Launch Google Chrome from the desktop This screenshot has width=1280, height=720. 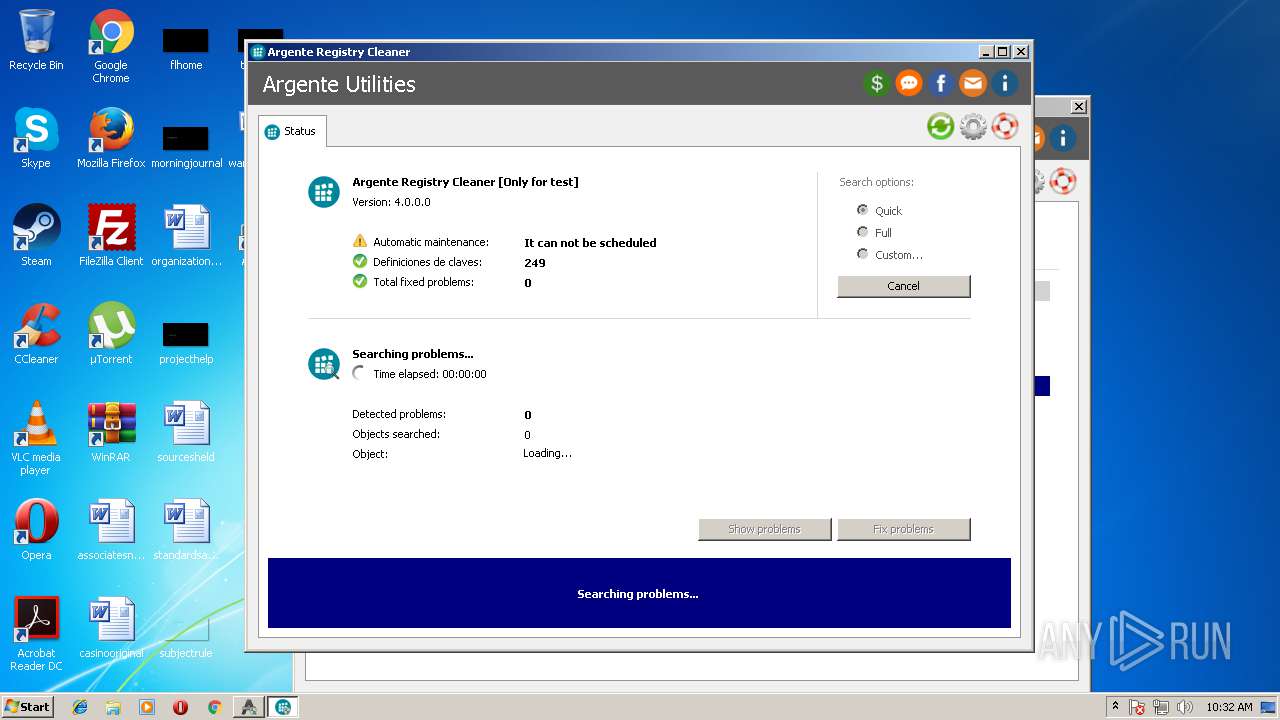pos(111,47)
